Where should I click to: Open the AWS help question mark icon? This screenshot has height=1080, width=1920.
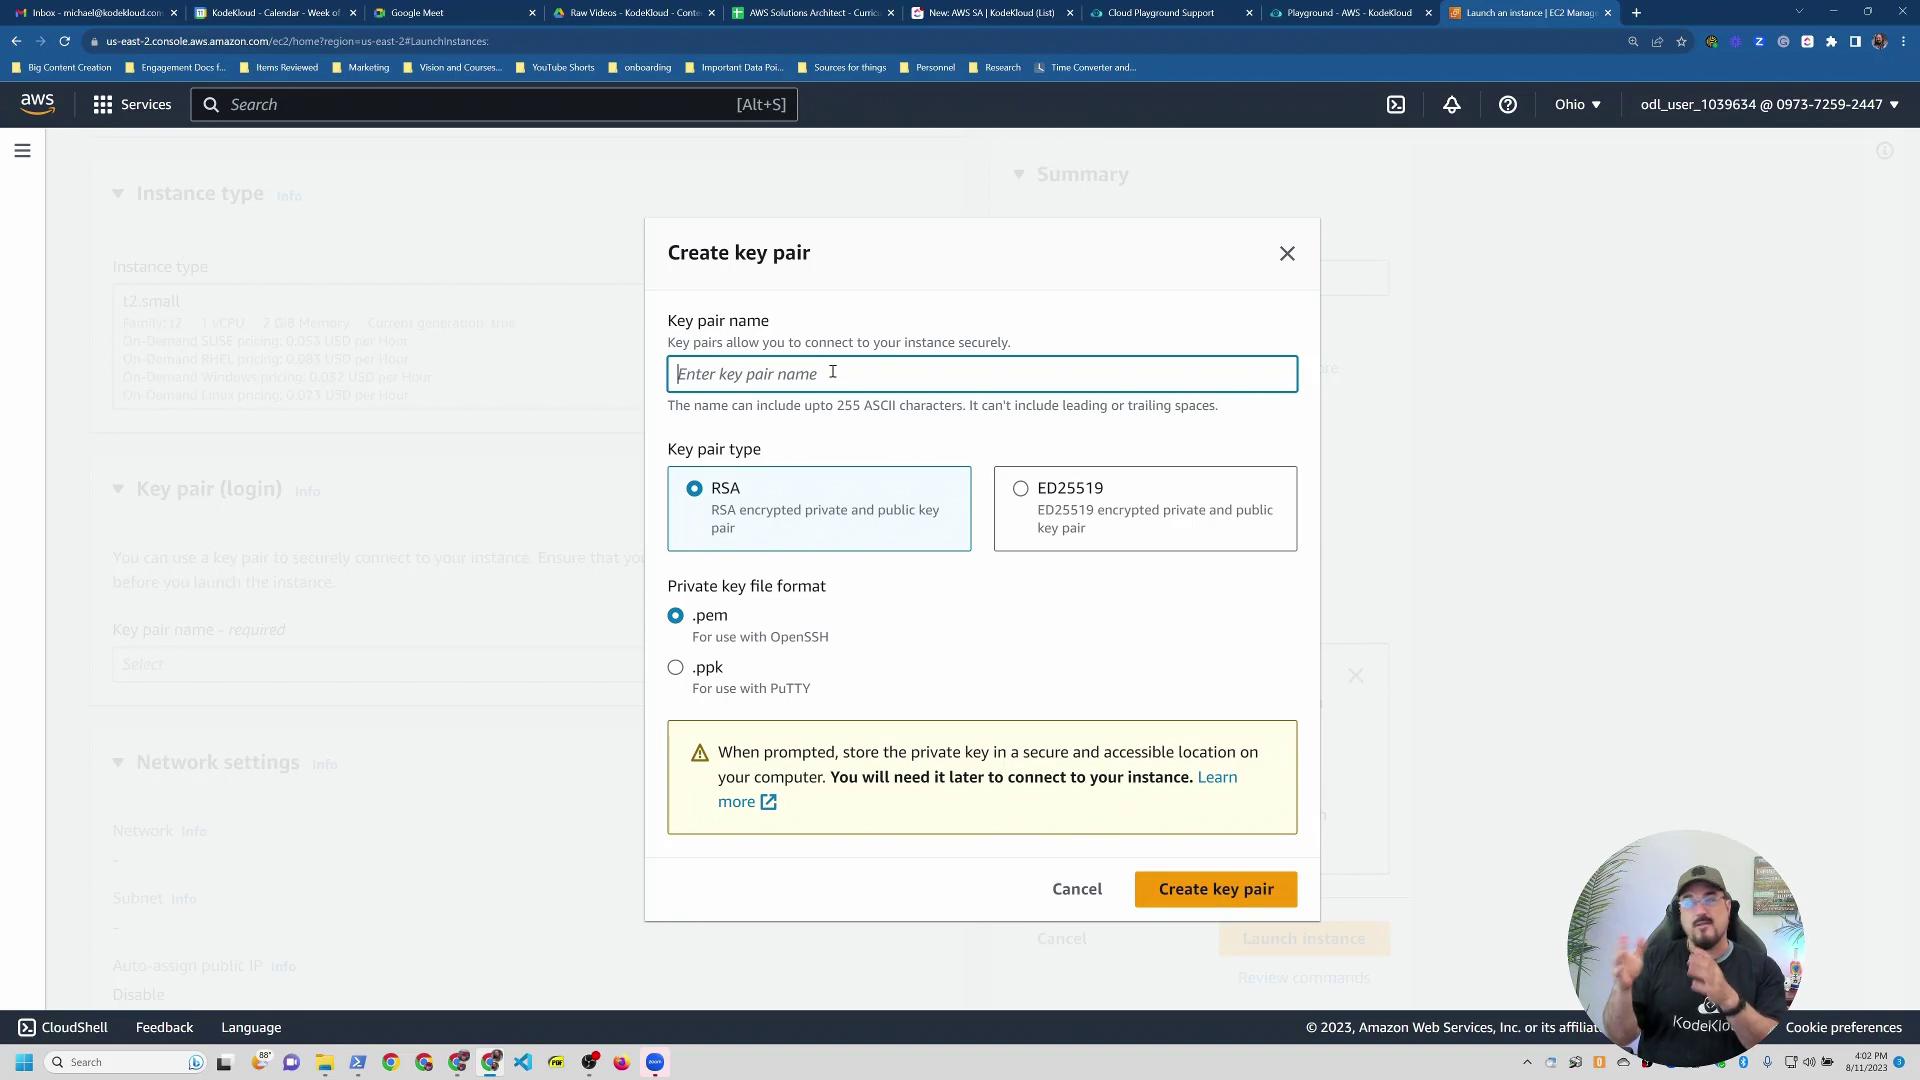1507,104
